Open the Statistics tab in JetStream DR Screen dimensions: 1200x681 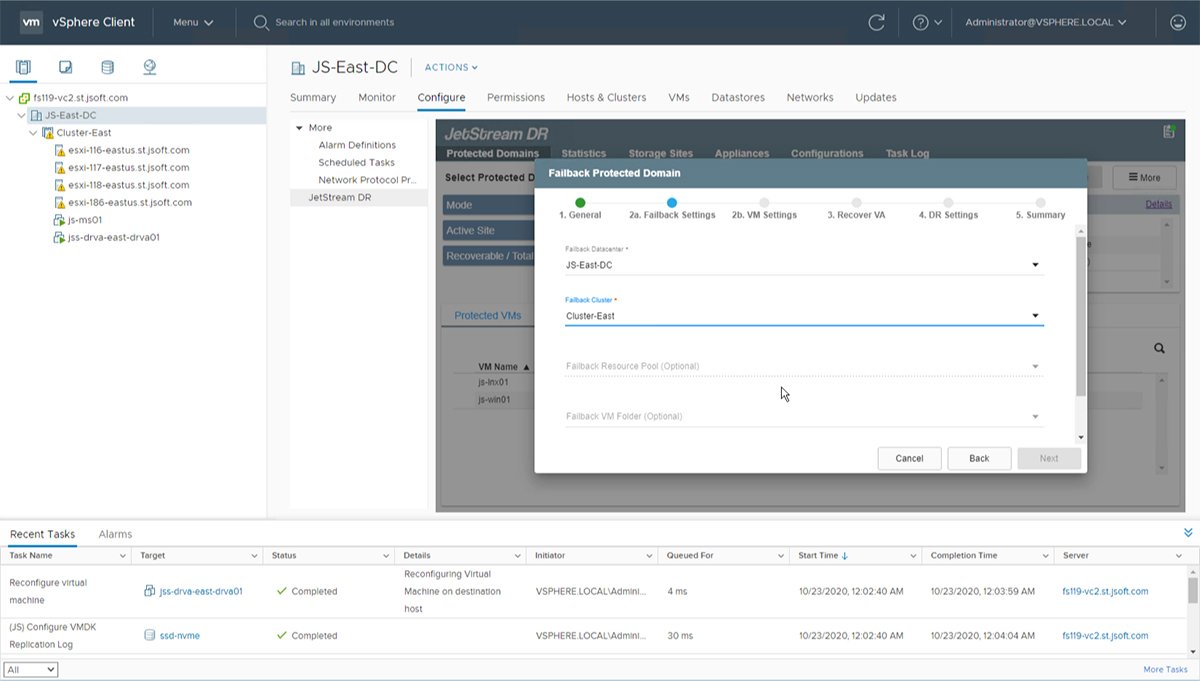[583, 153]
